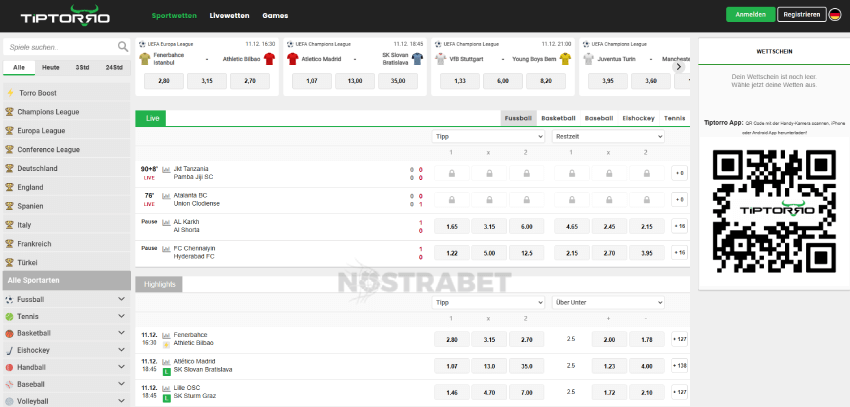This screenshot has width=850, height=407.
Task: Select the 3Std time filter
Action: click(82, 68)
